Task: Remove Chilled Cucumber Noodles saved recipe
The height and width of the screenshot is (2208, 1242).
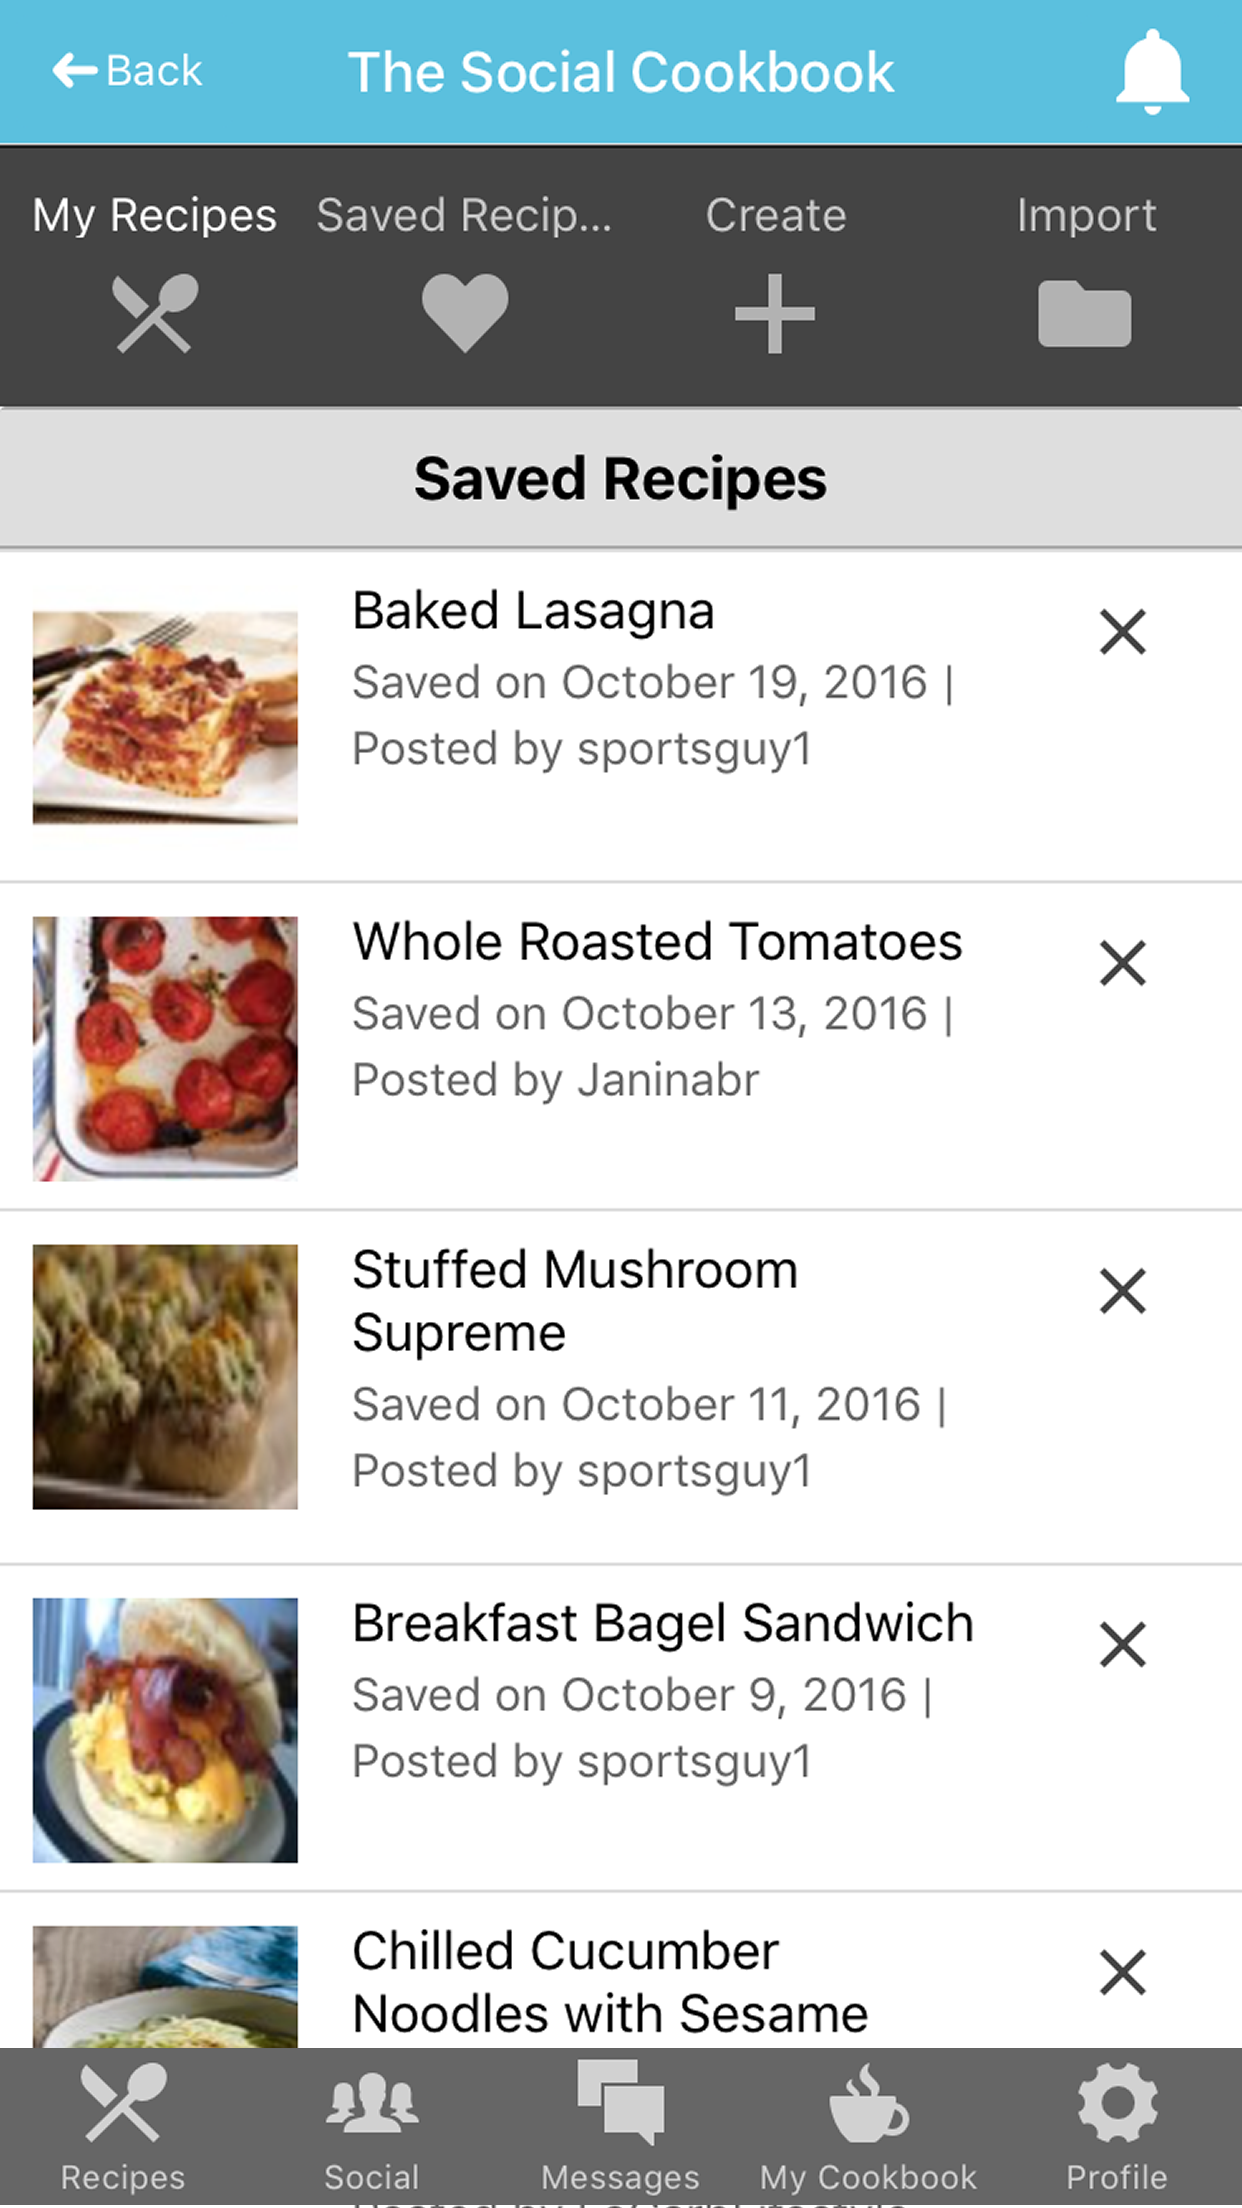Action: point(1122,1973)
